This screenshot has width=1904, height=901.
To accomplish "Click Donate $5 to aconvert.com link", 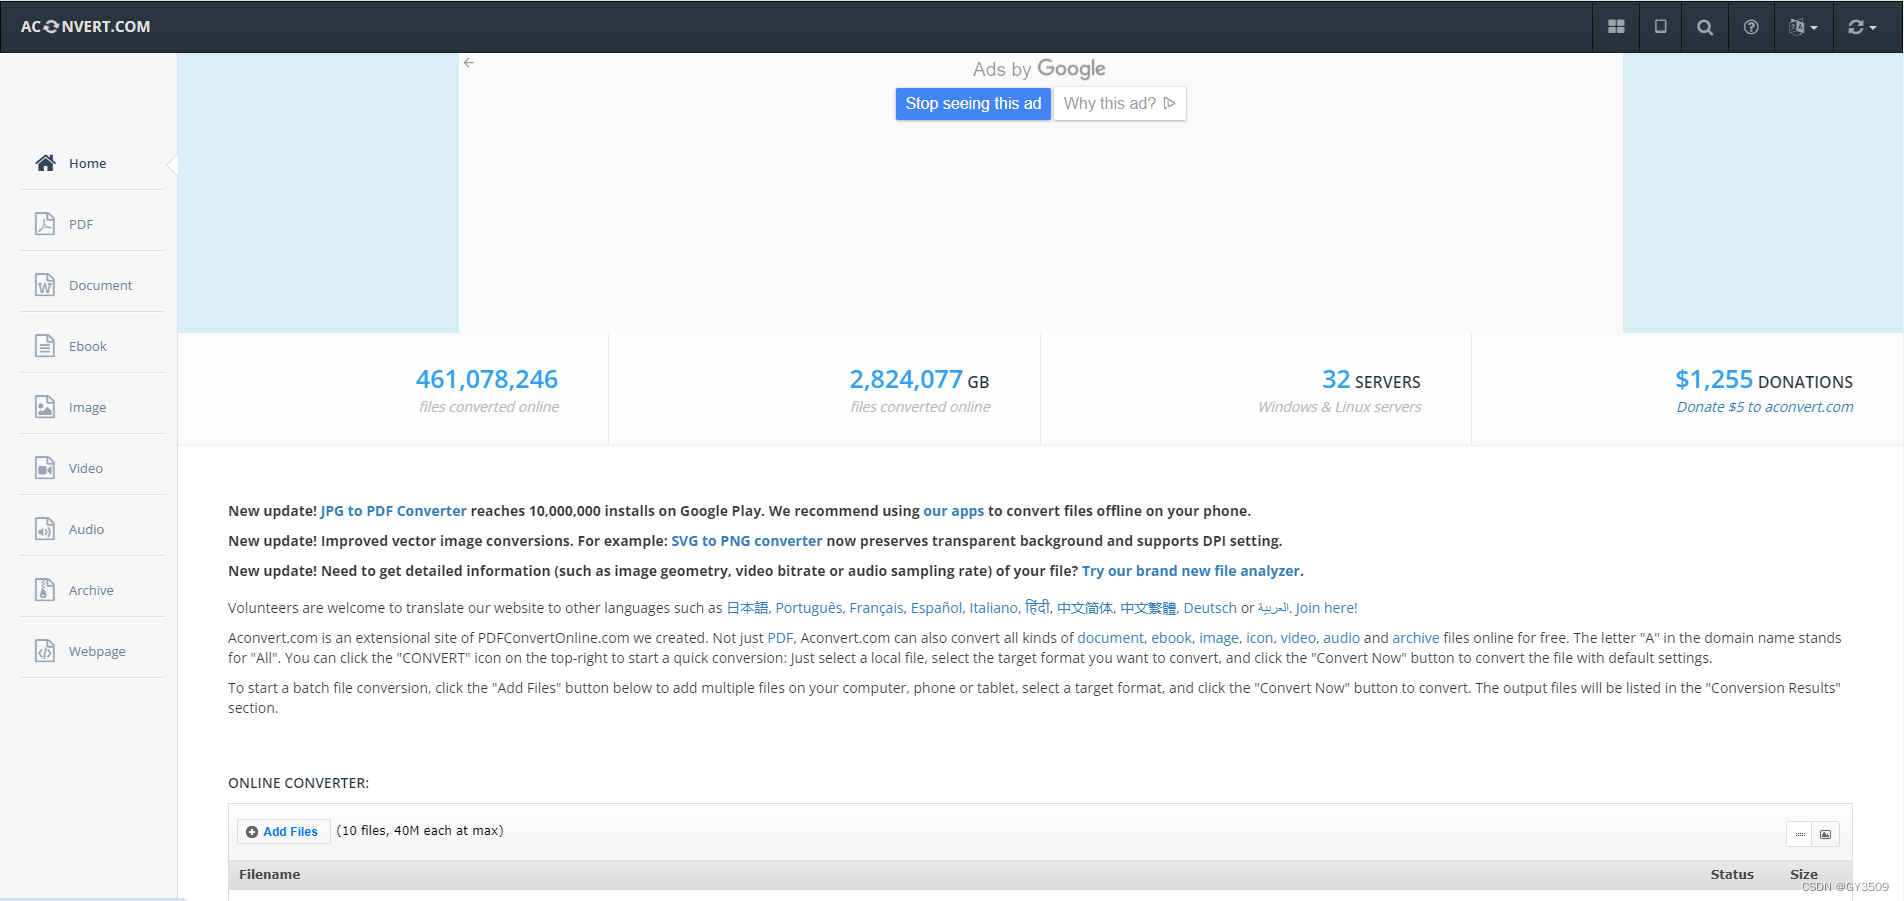I will pos(1765,407).
